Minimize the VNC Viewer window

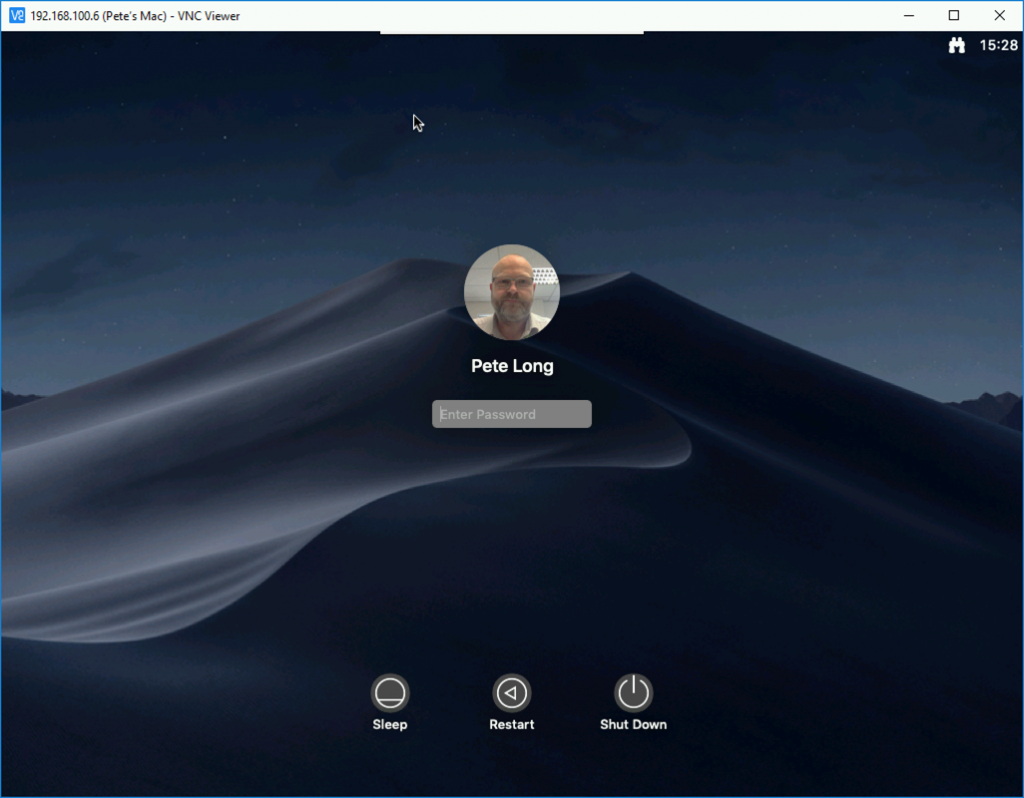coord(908,15)
